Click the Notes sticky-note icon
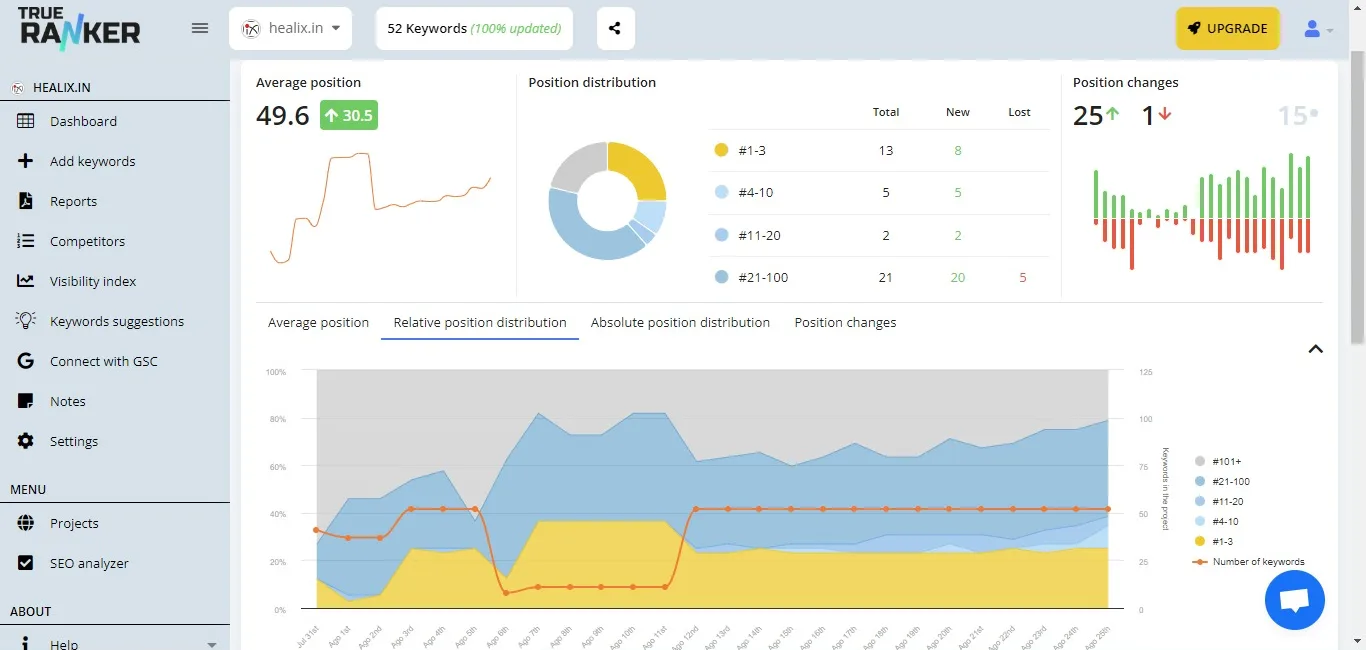1366x650 pixels. point(26,401)
